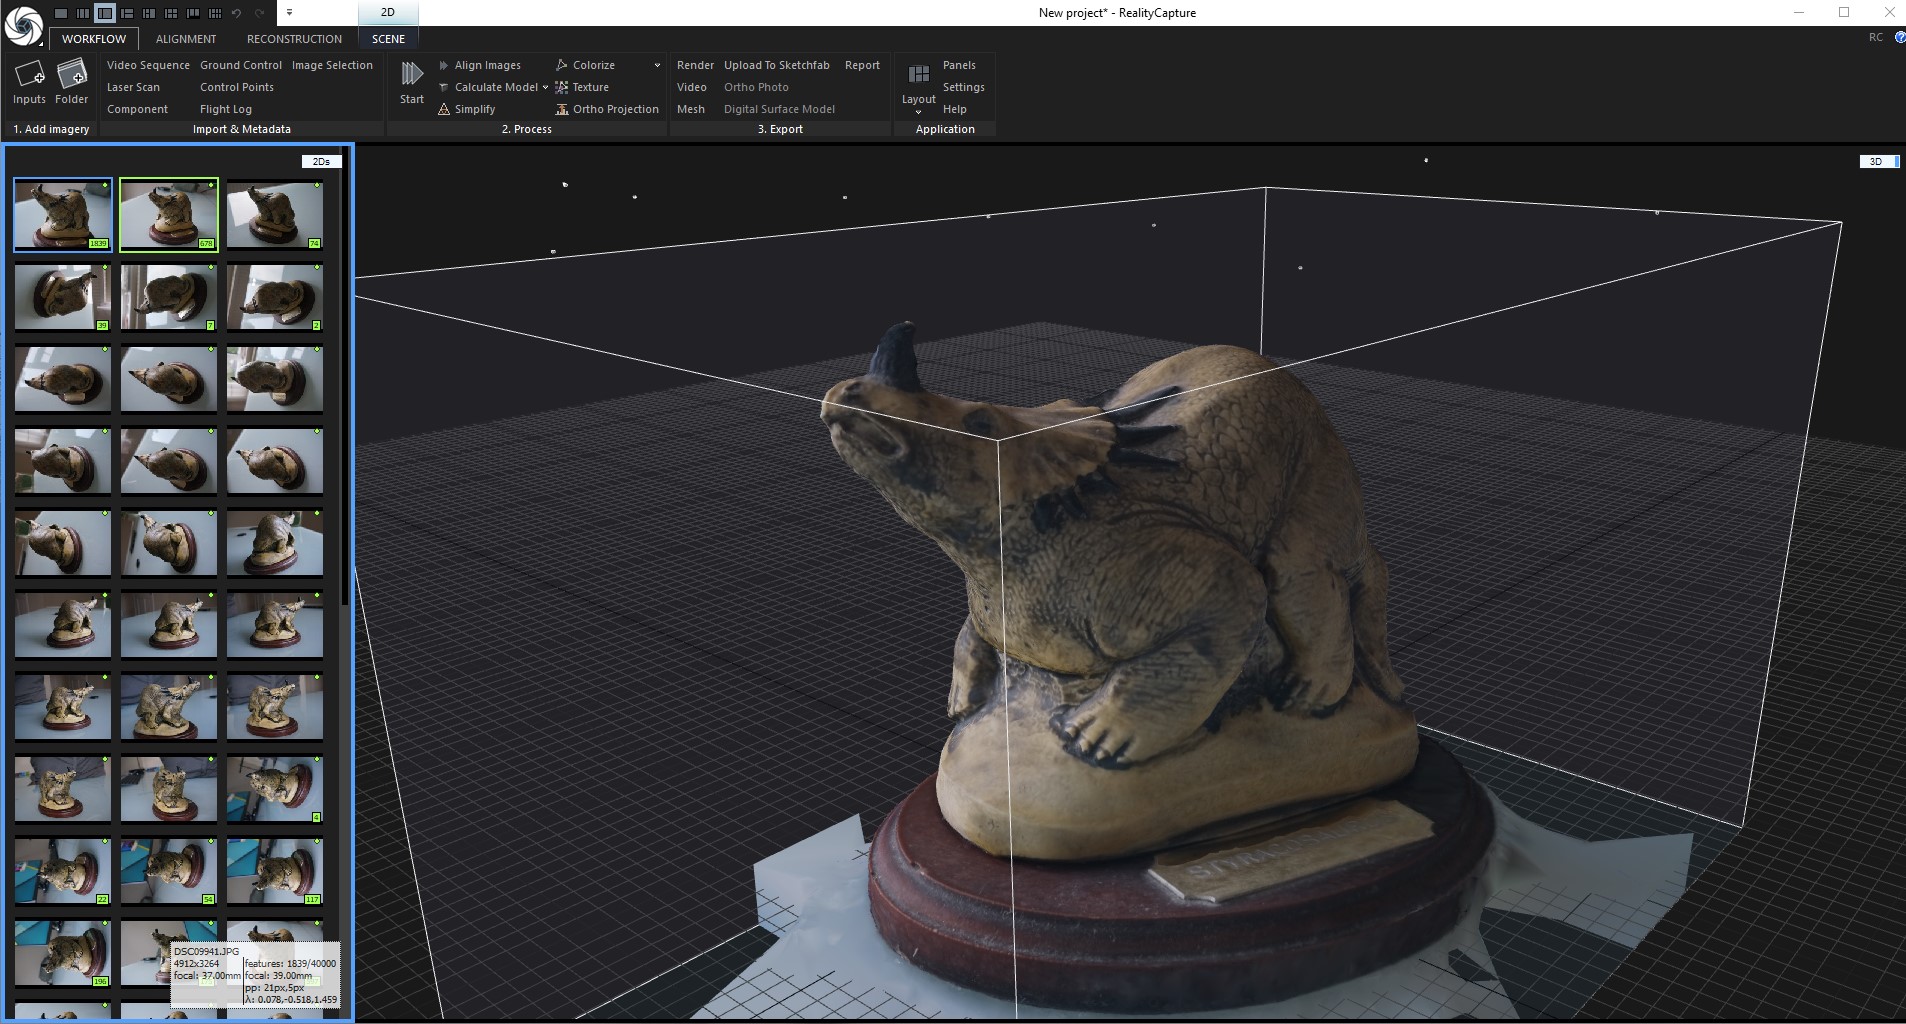Expand the Calculate Model dropdown arrow

[x=545, y=87]
